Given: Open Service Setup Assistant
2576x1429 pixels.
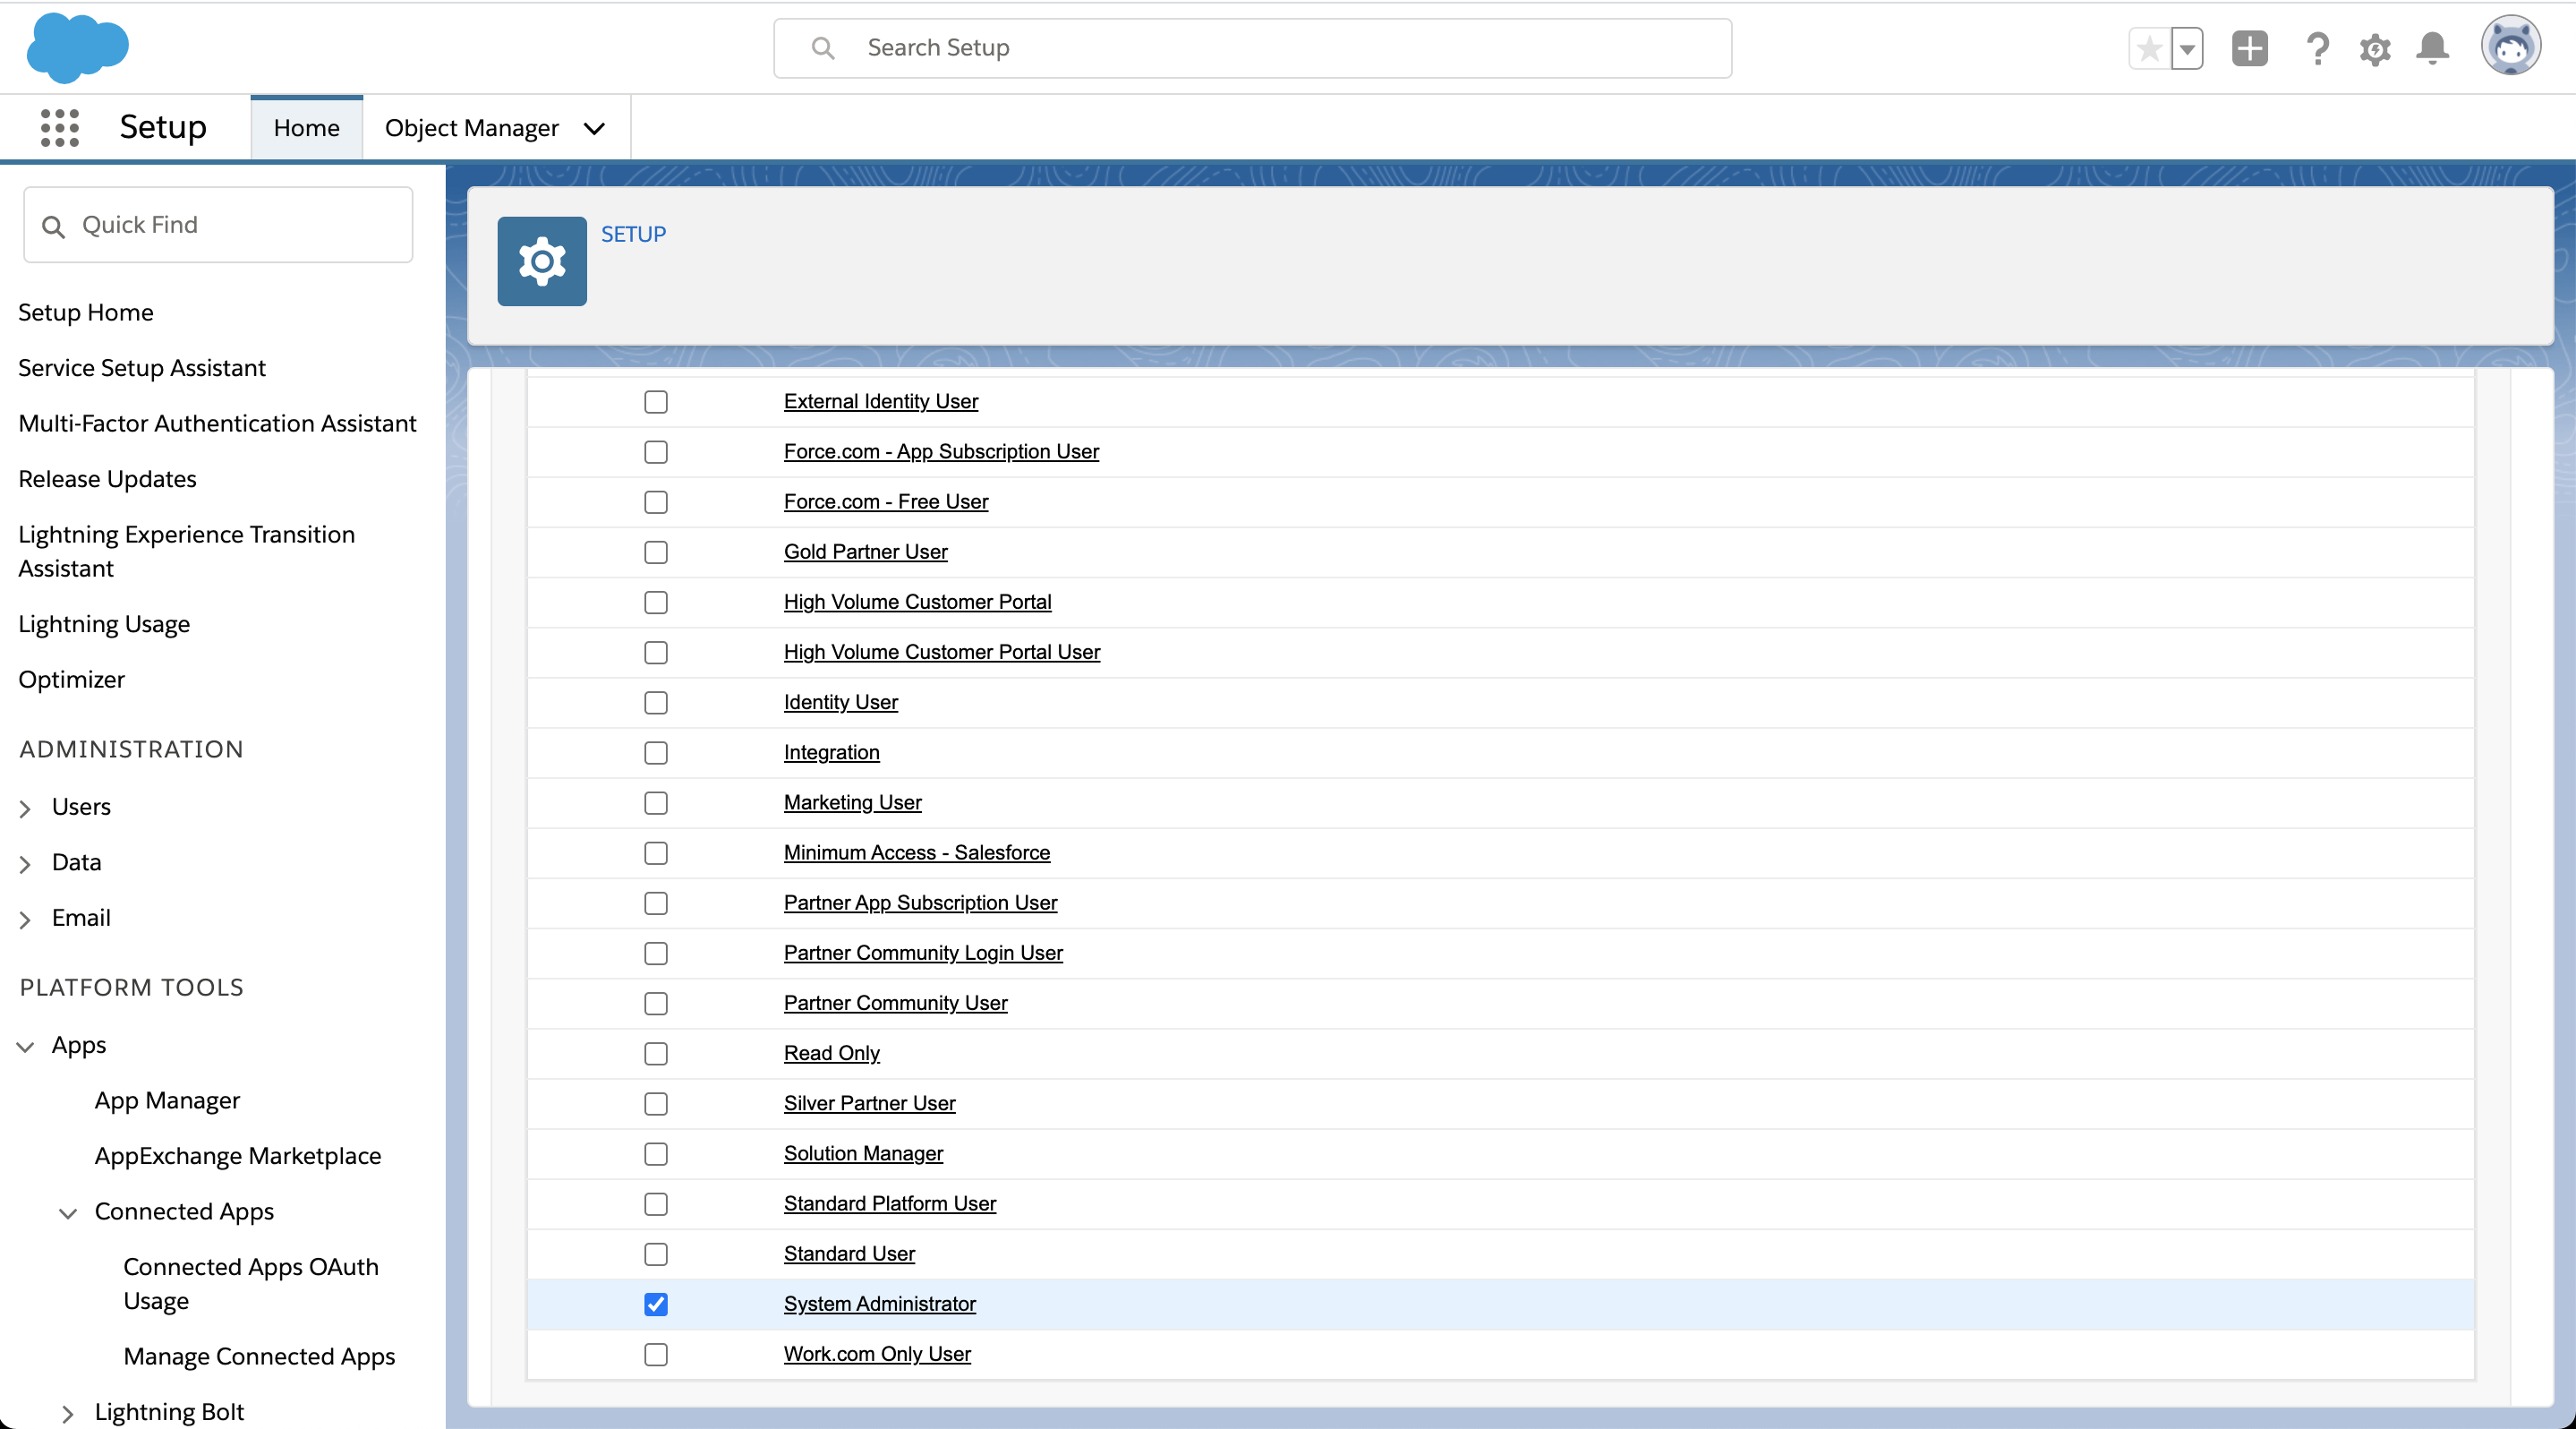Looking at the screenshot, I should point(142,368).
